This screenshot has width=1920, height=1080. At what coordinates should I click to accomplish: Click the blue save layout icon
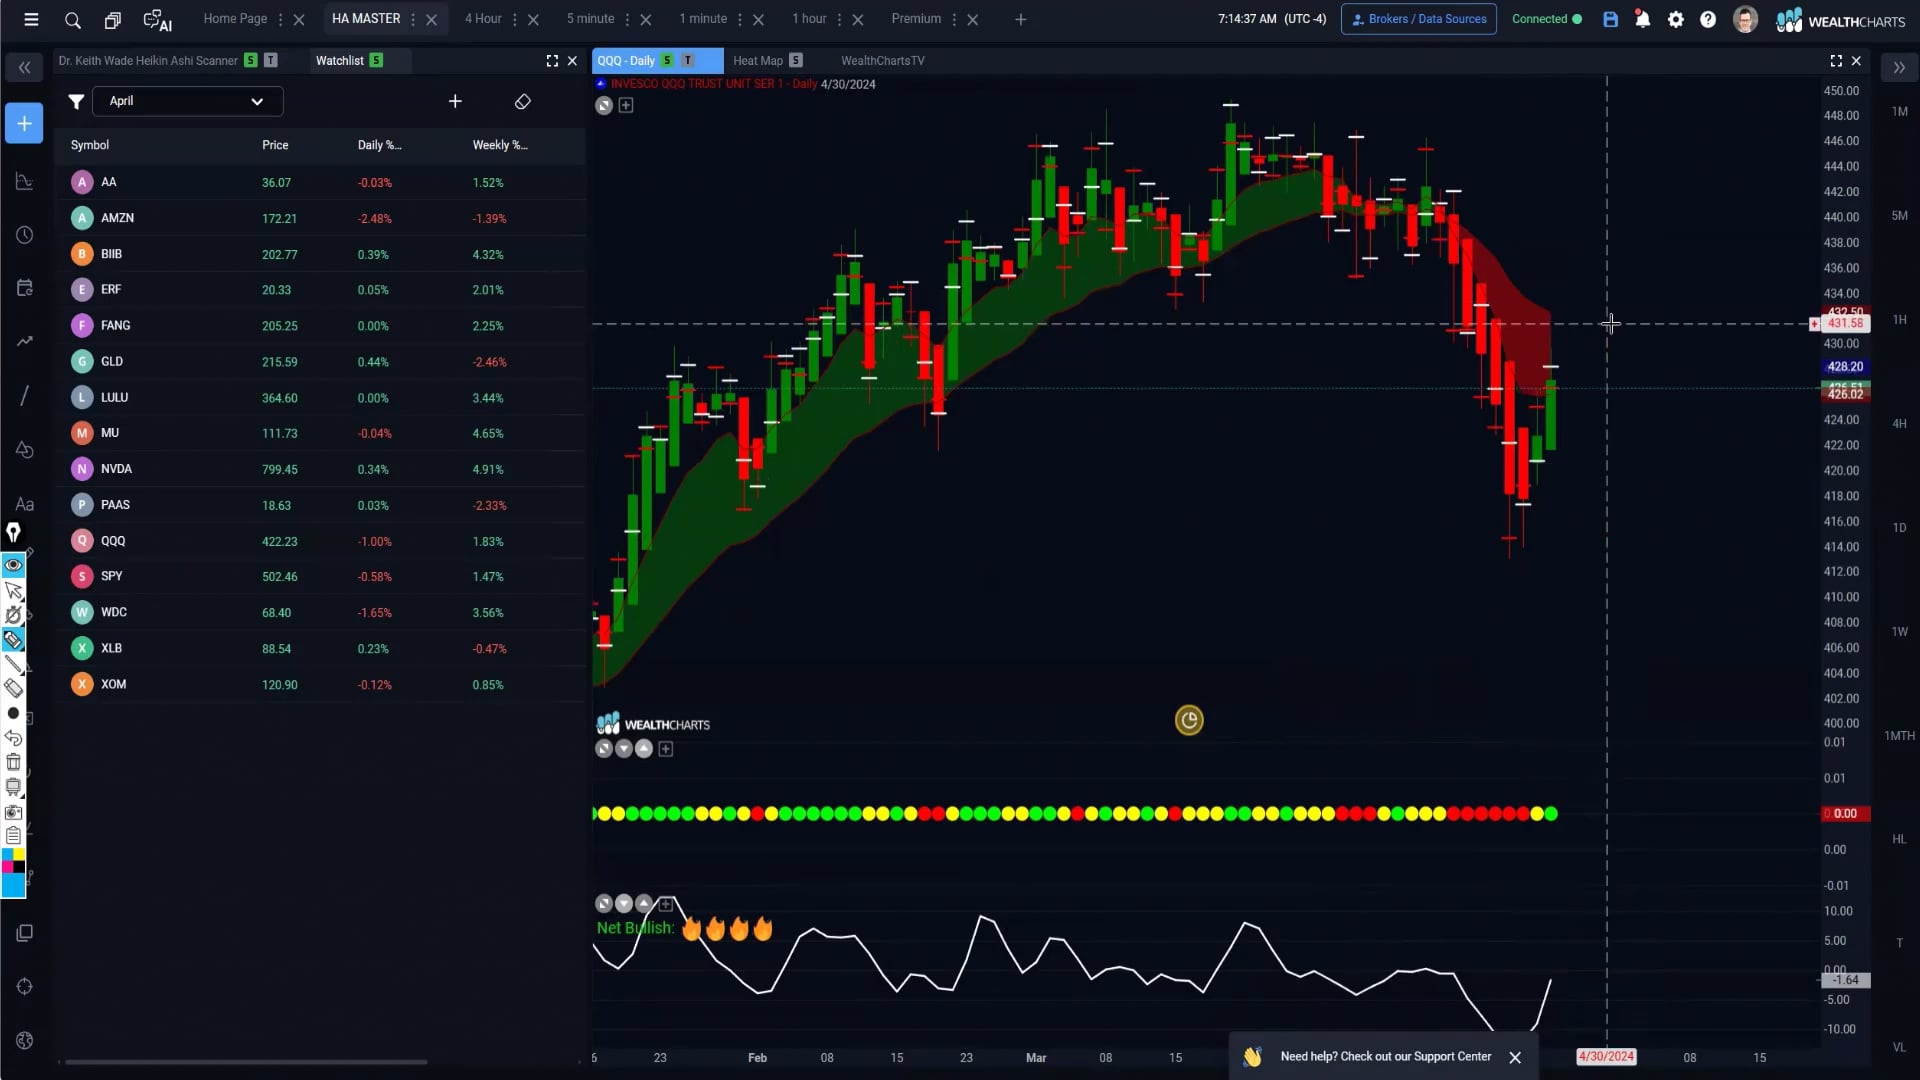pyautogui.click(x=1610, y=19)
